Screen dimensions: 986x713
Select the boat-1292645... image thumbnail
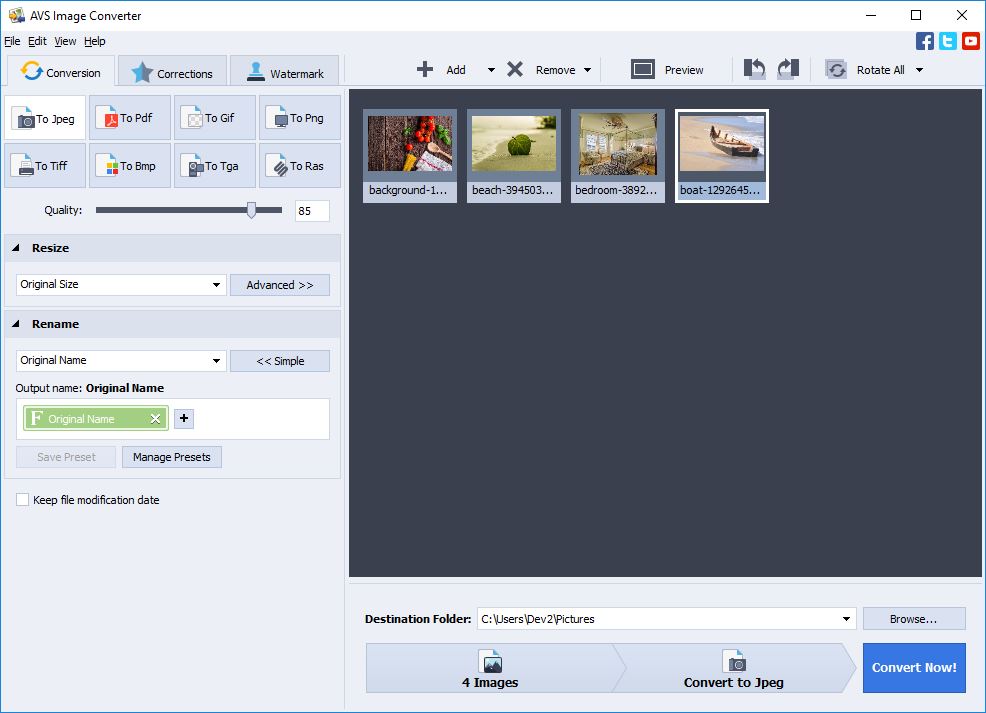click(x=722, y=156)
